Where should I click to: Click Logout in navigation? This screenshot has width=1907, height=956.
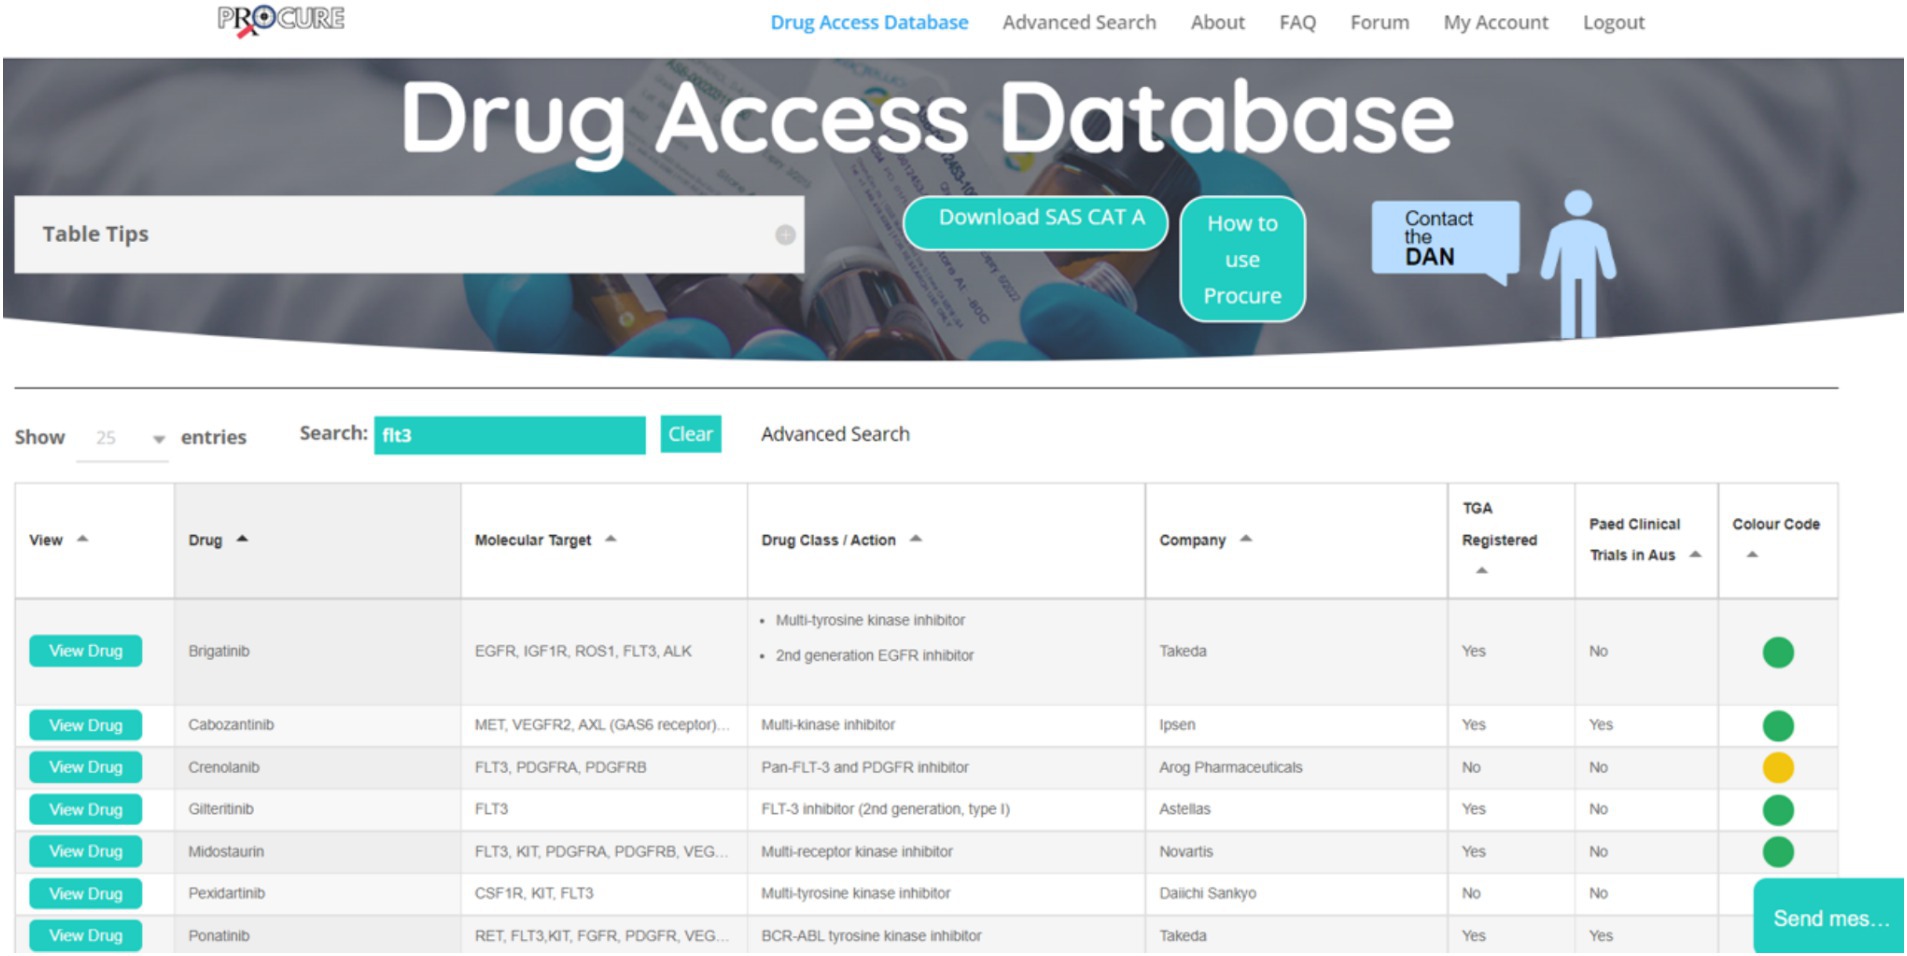coord(1613,22)
